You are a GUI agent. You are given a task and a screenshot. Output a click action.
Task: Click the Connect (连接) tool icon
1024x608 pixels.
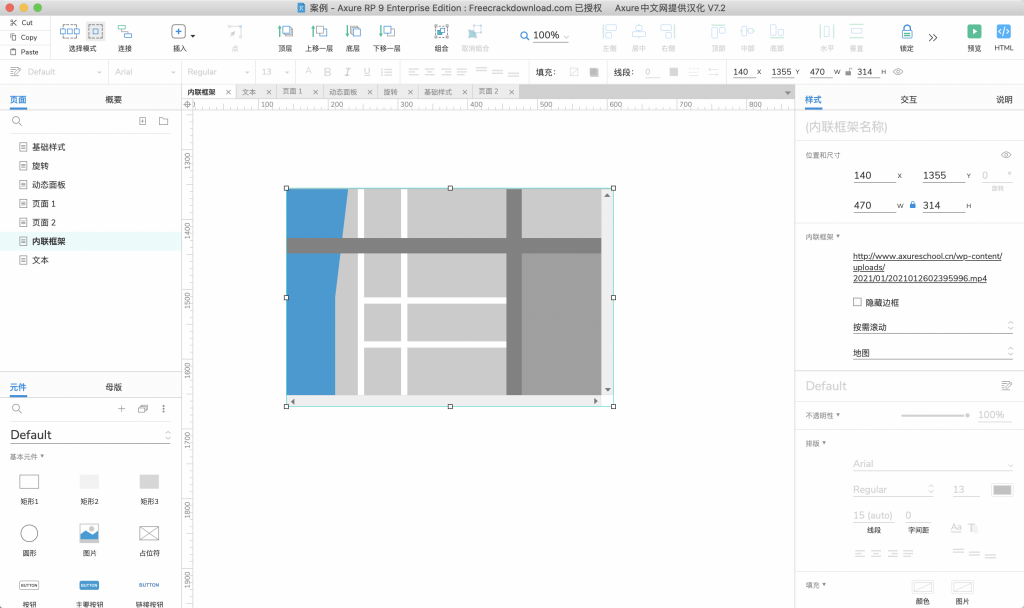(x=124, y=32)
